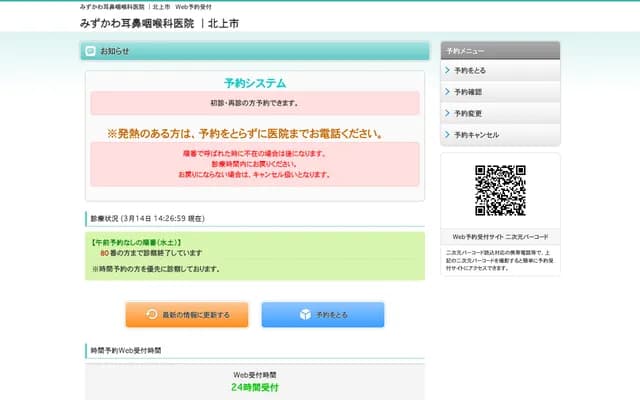Click the 診療状況 timestamp header
The image size is (640, 400).
[x=148, y=217]
